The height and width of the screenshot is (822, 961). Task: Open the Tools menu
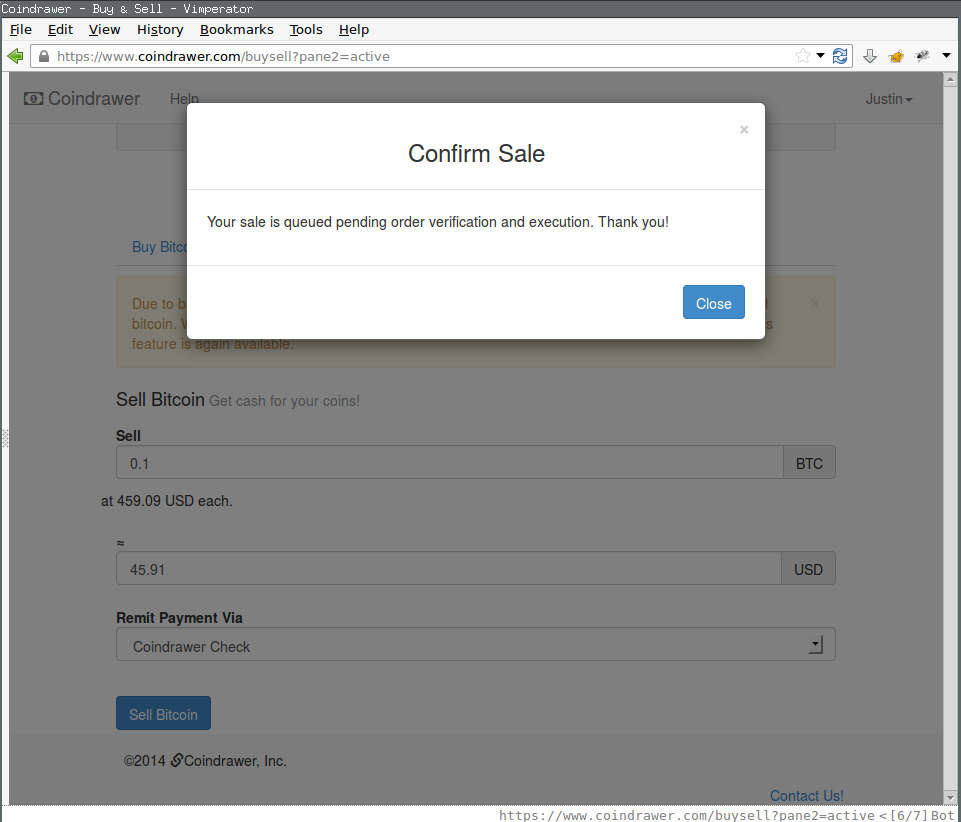(306, 29)
